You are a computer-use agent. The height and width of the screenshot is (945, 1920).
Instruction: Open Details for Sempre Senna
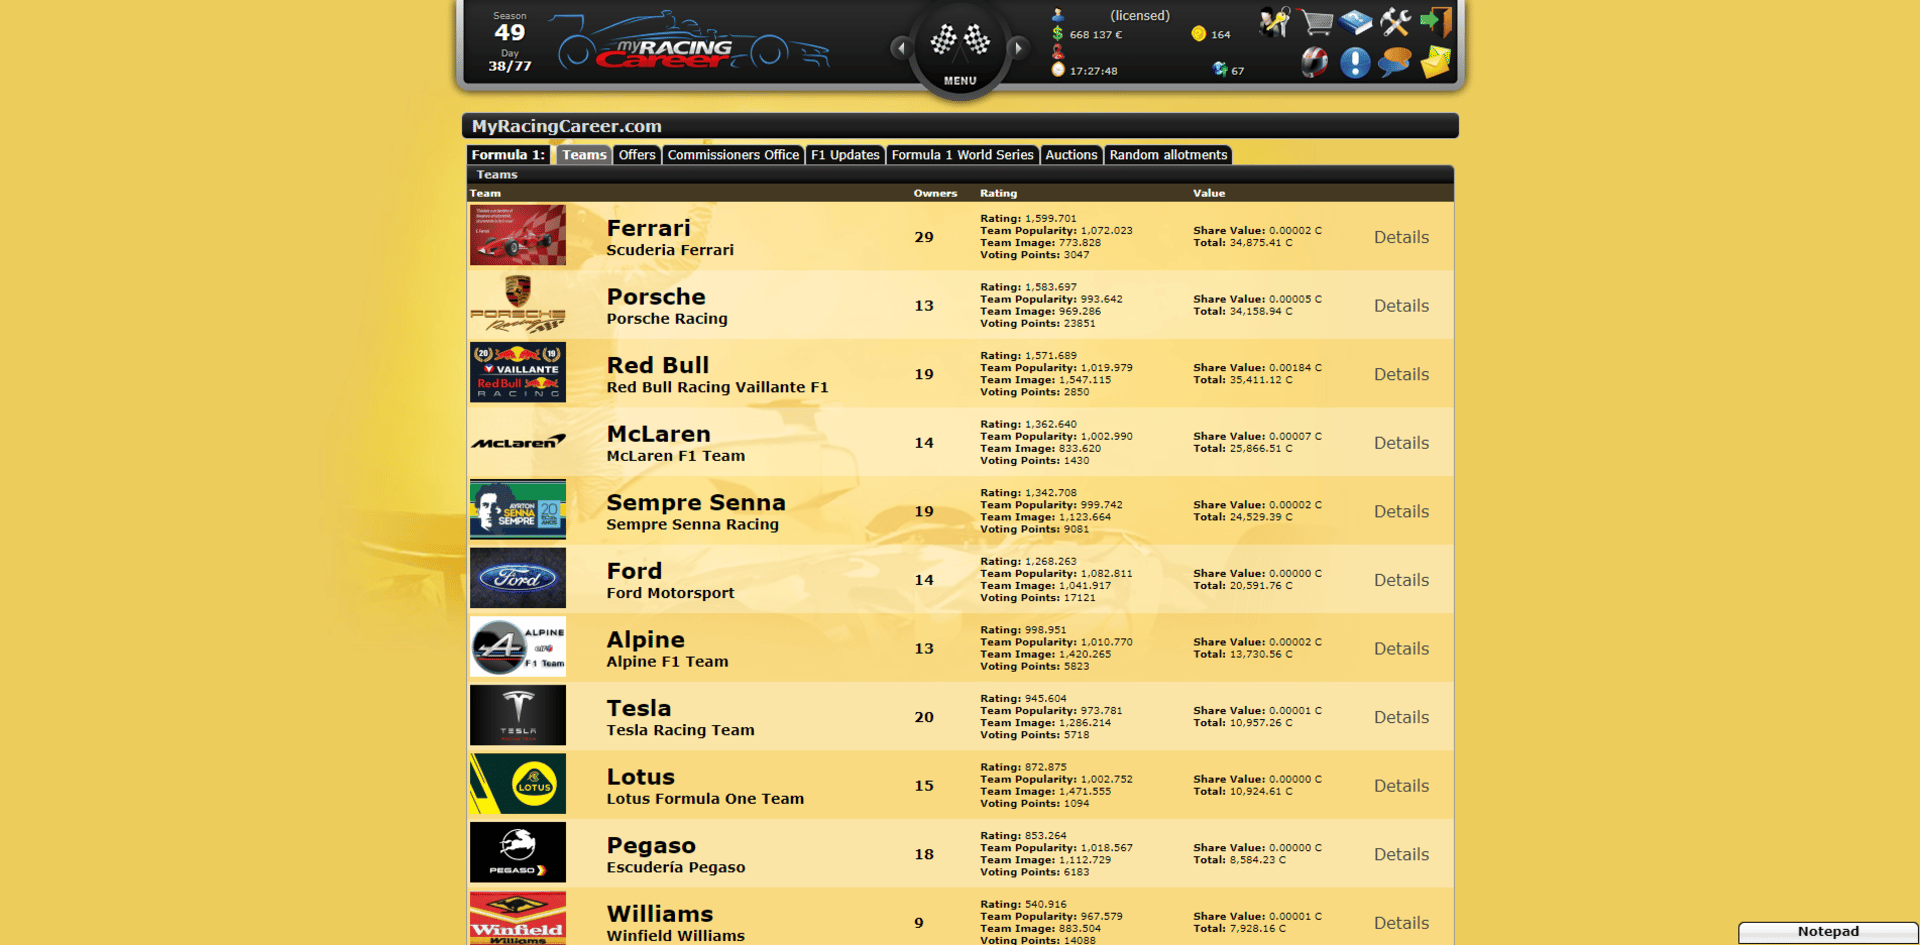[x=1401, y=511]
